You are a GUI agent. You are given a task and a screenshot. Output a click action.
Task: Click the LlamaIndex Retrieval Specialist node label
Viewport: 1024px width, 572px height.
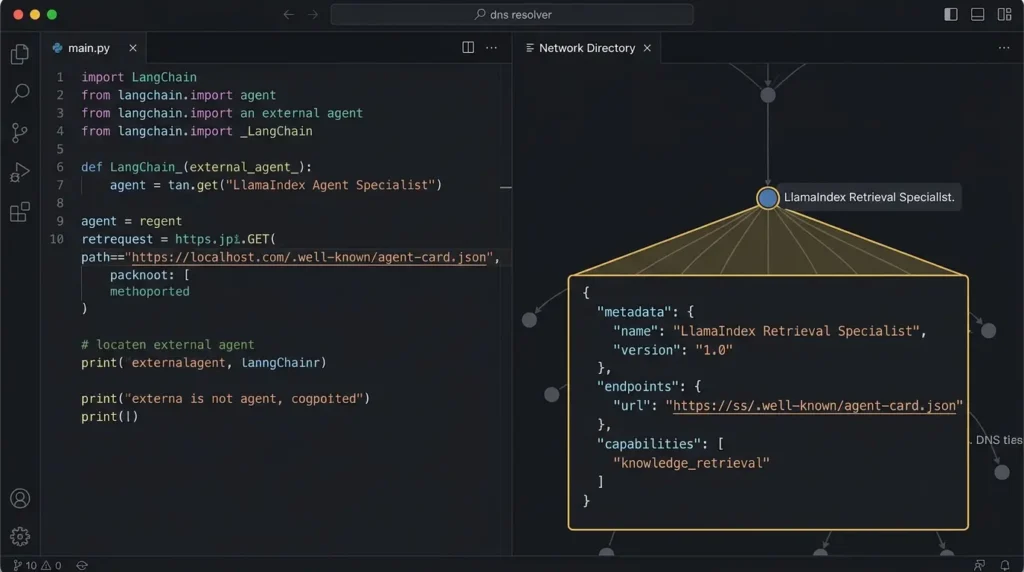point(869,197)
